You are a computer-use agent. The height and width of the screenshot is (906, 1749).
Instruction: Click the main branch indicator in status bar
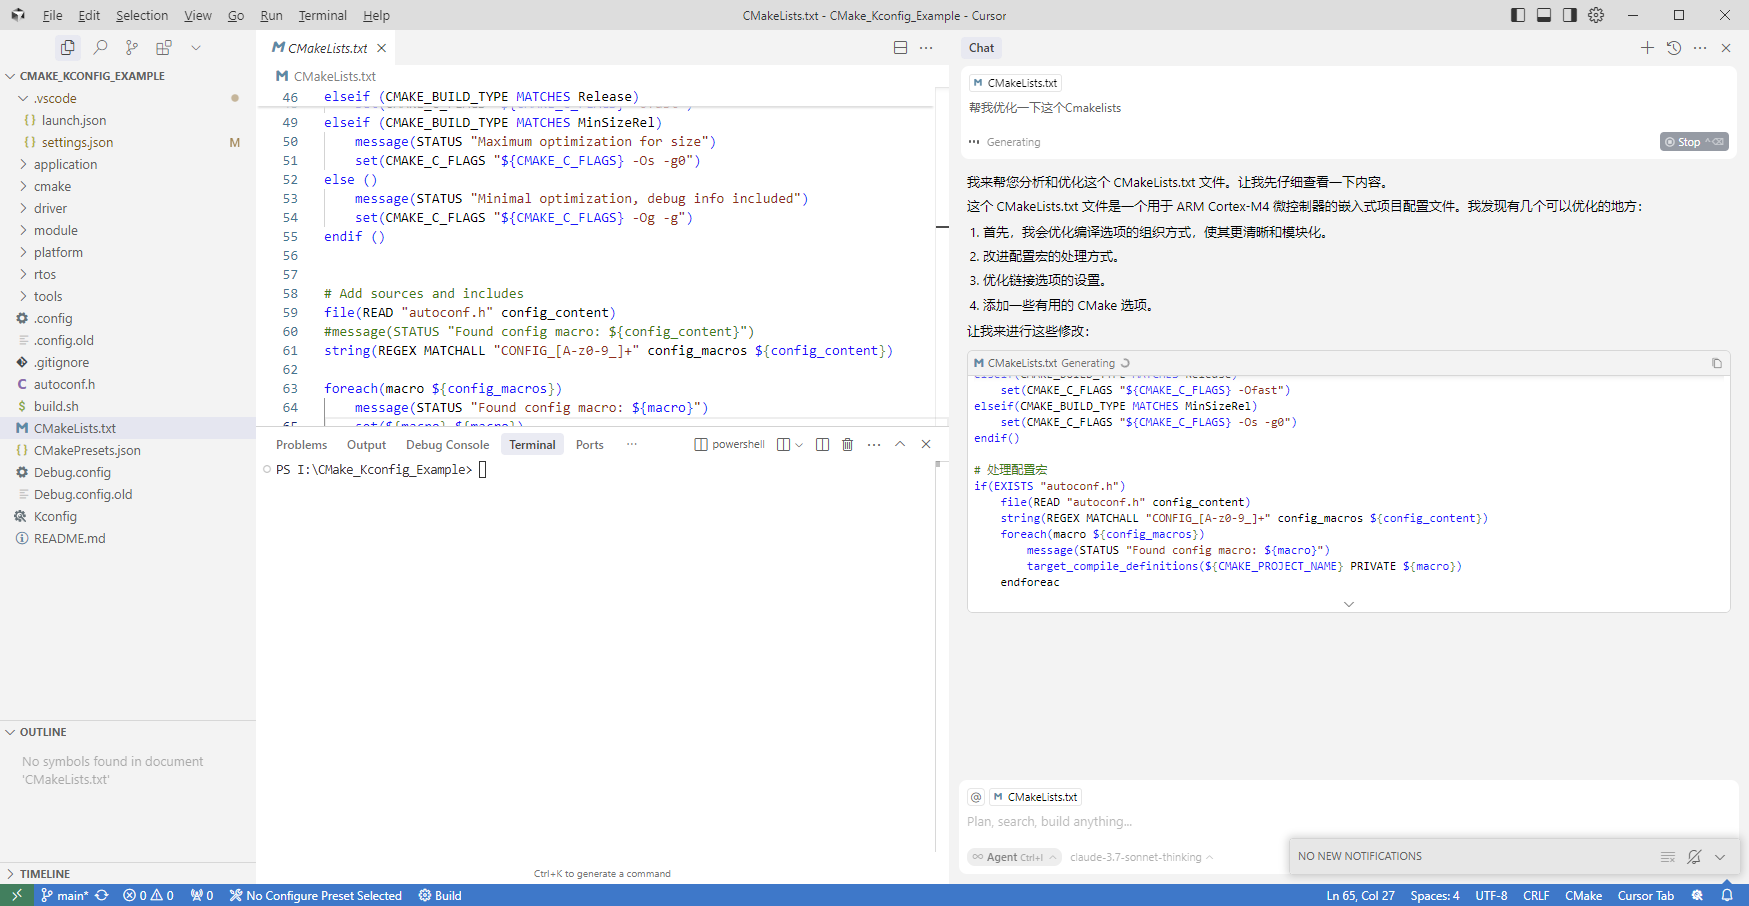(64, 896)
